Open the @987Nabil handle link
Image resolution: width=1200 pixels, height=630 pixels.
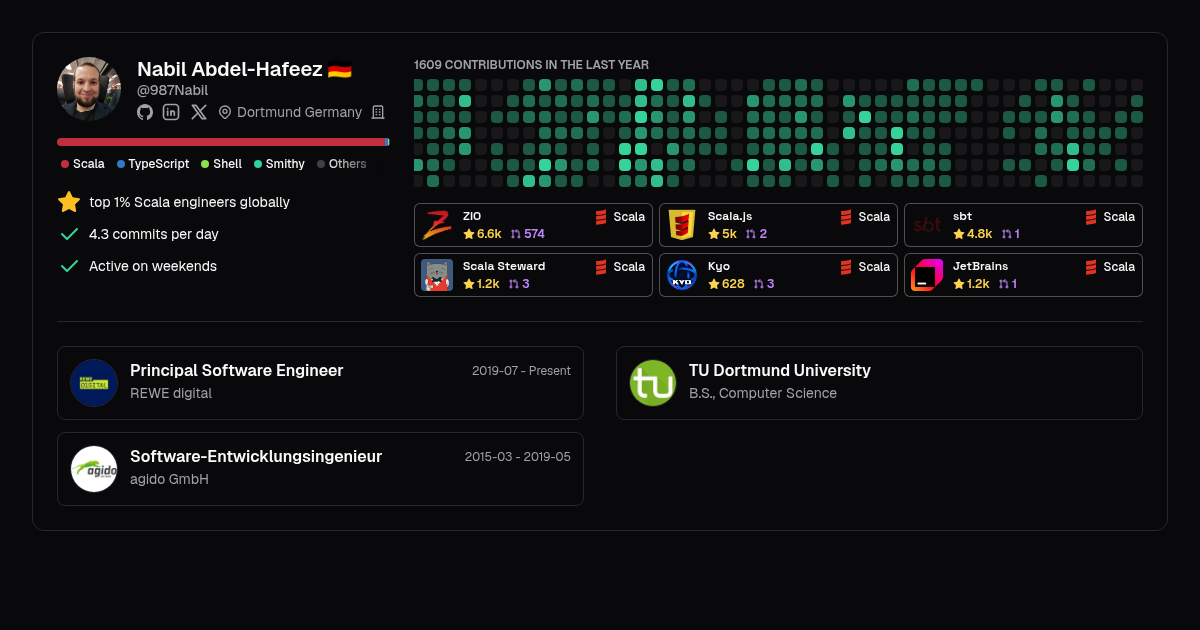pos(172,90)
